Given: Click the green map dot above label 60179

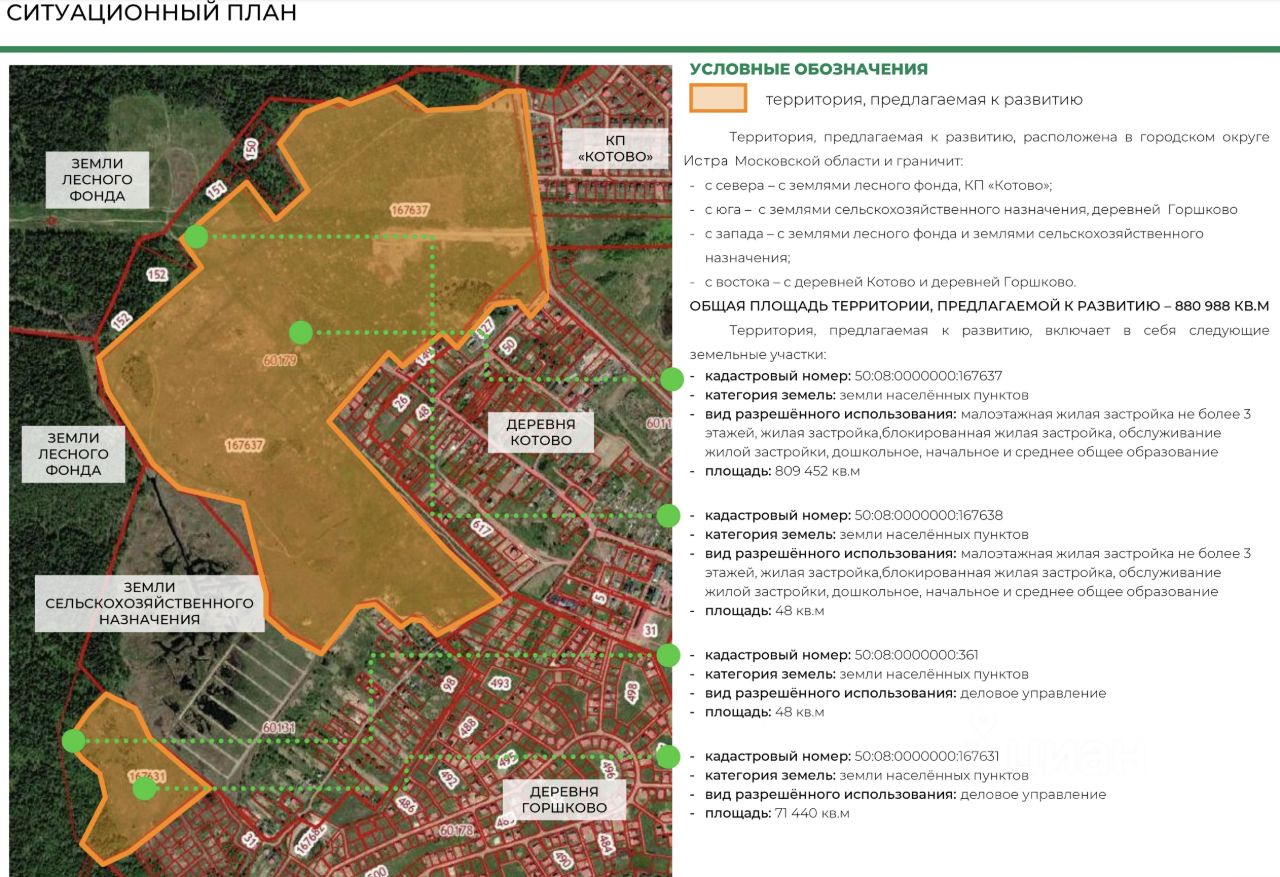Looking at the screenshot, I should pyautogui.click(x=300, y=332).
